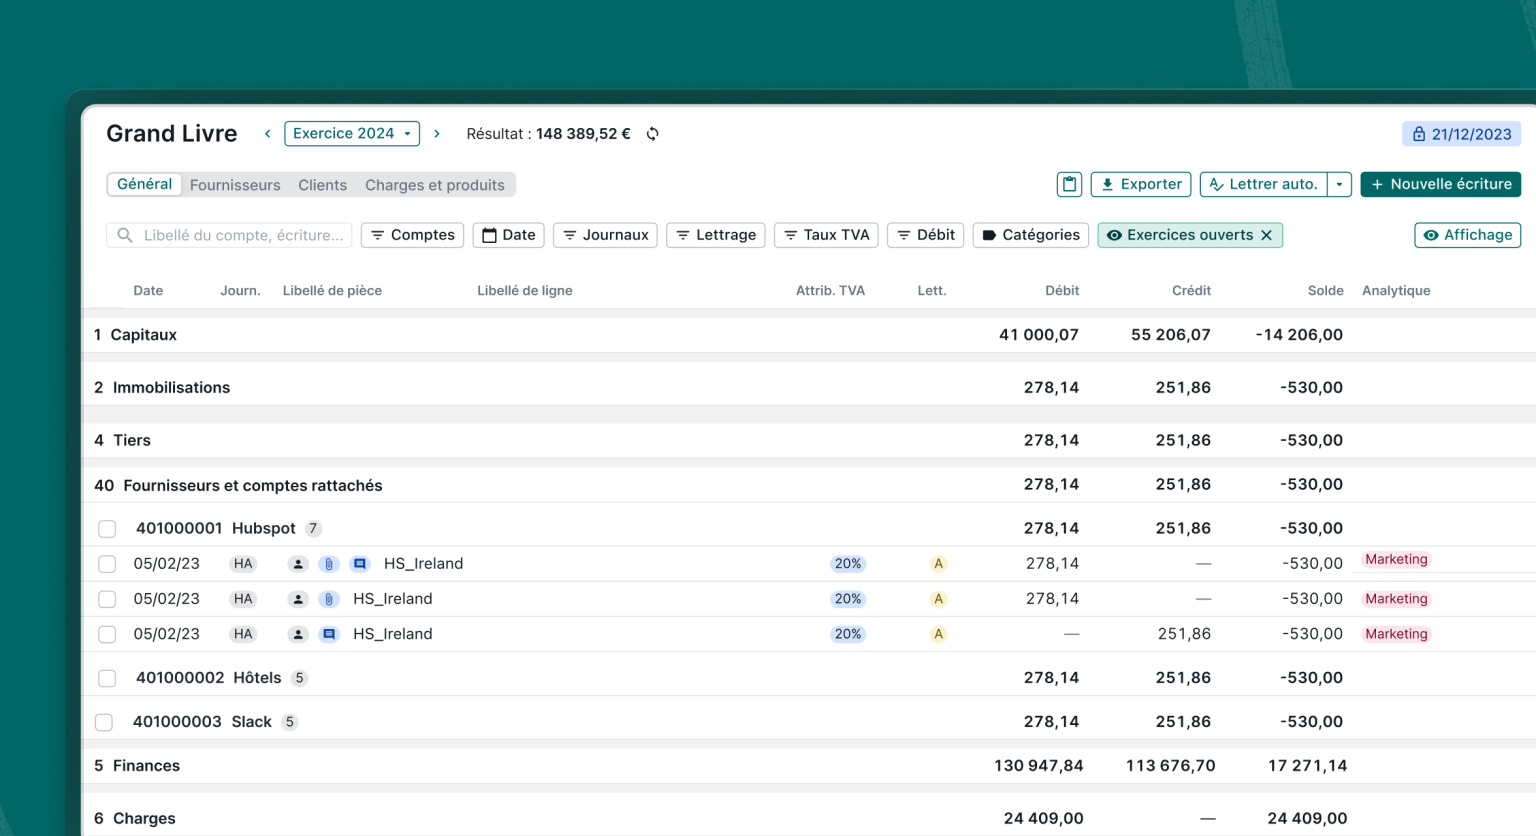The width and height of the screenshot is (1536, 836).
Task: Click the Solde column header
Action: pyautogui.click(x=1325, y=291)
